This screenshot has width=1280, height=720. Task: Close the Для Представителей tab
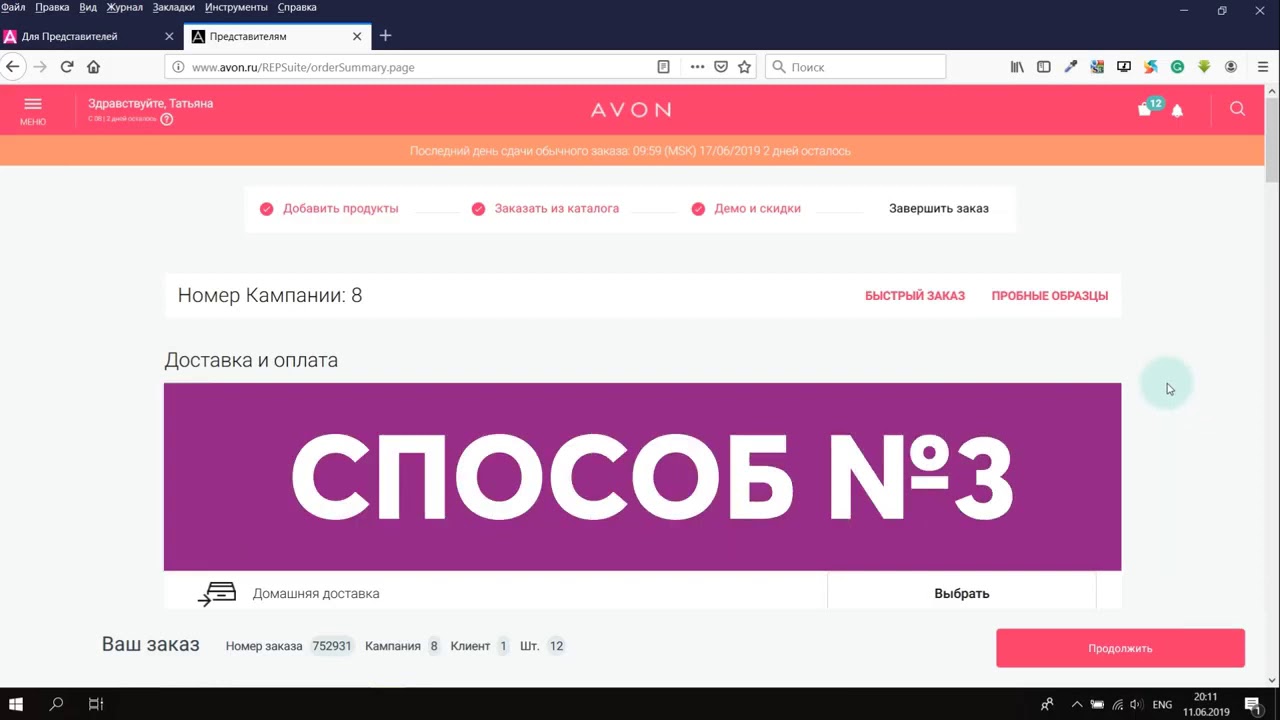point(169,37)
